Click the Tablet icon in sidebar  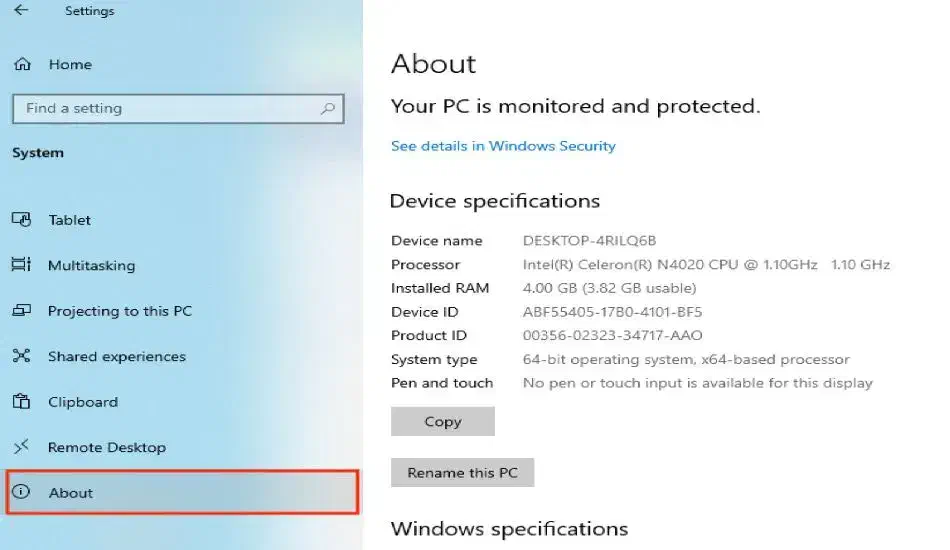point(22,220)
